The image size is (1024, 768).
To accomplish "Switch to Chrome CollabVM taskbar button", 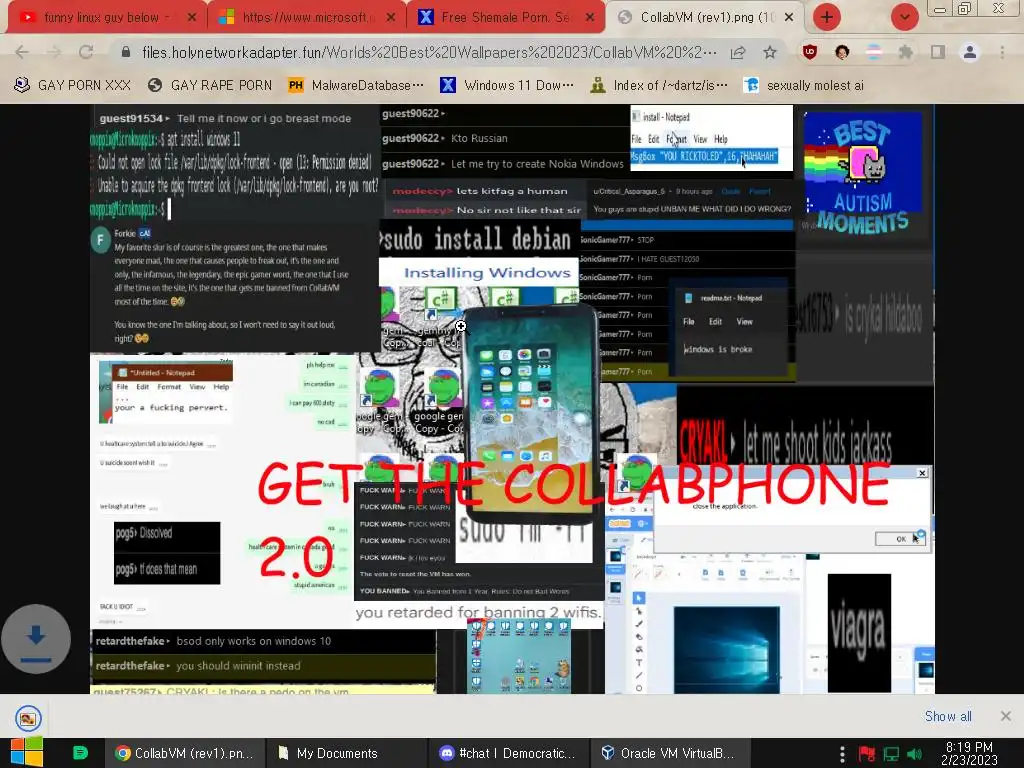I will click(x=185, y=753).
